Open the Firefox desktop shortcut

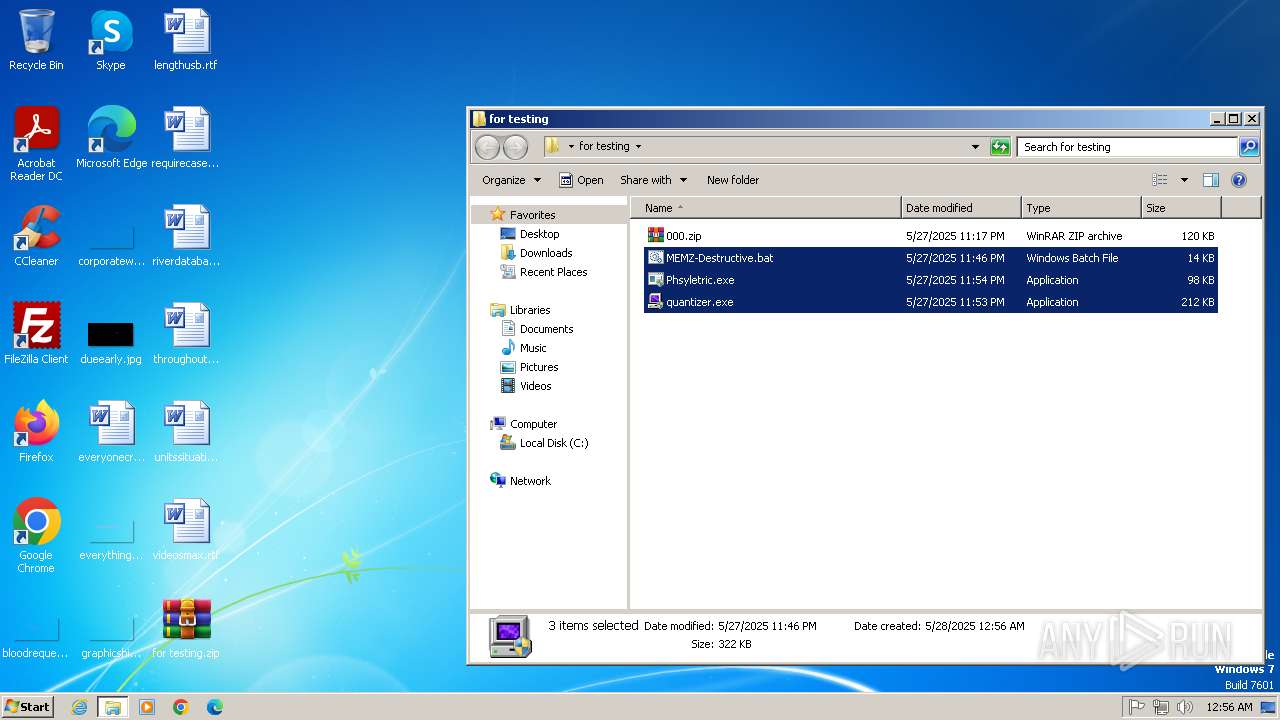coord(36,432)
